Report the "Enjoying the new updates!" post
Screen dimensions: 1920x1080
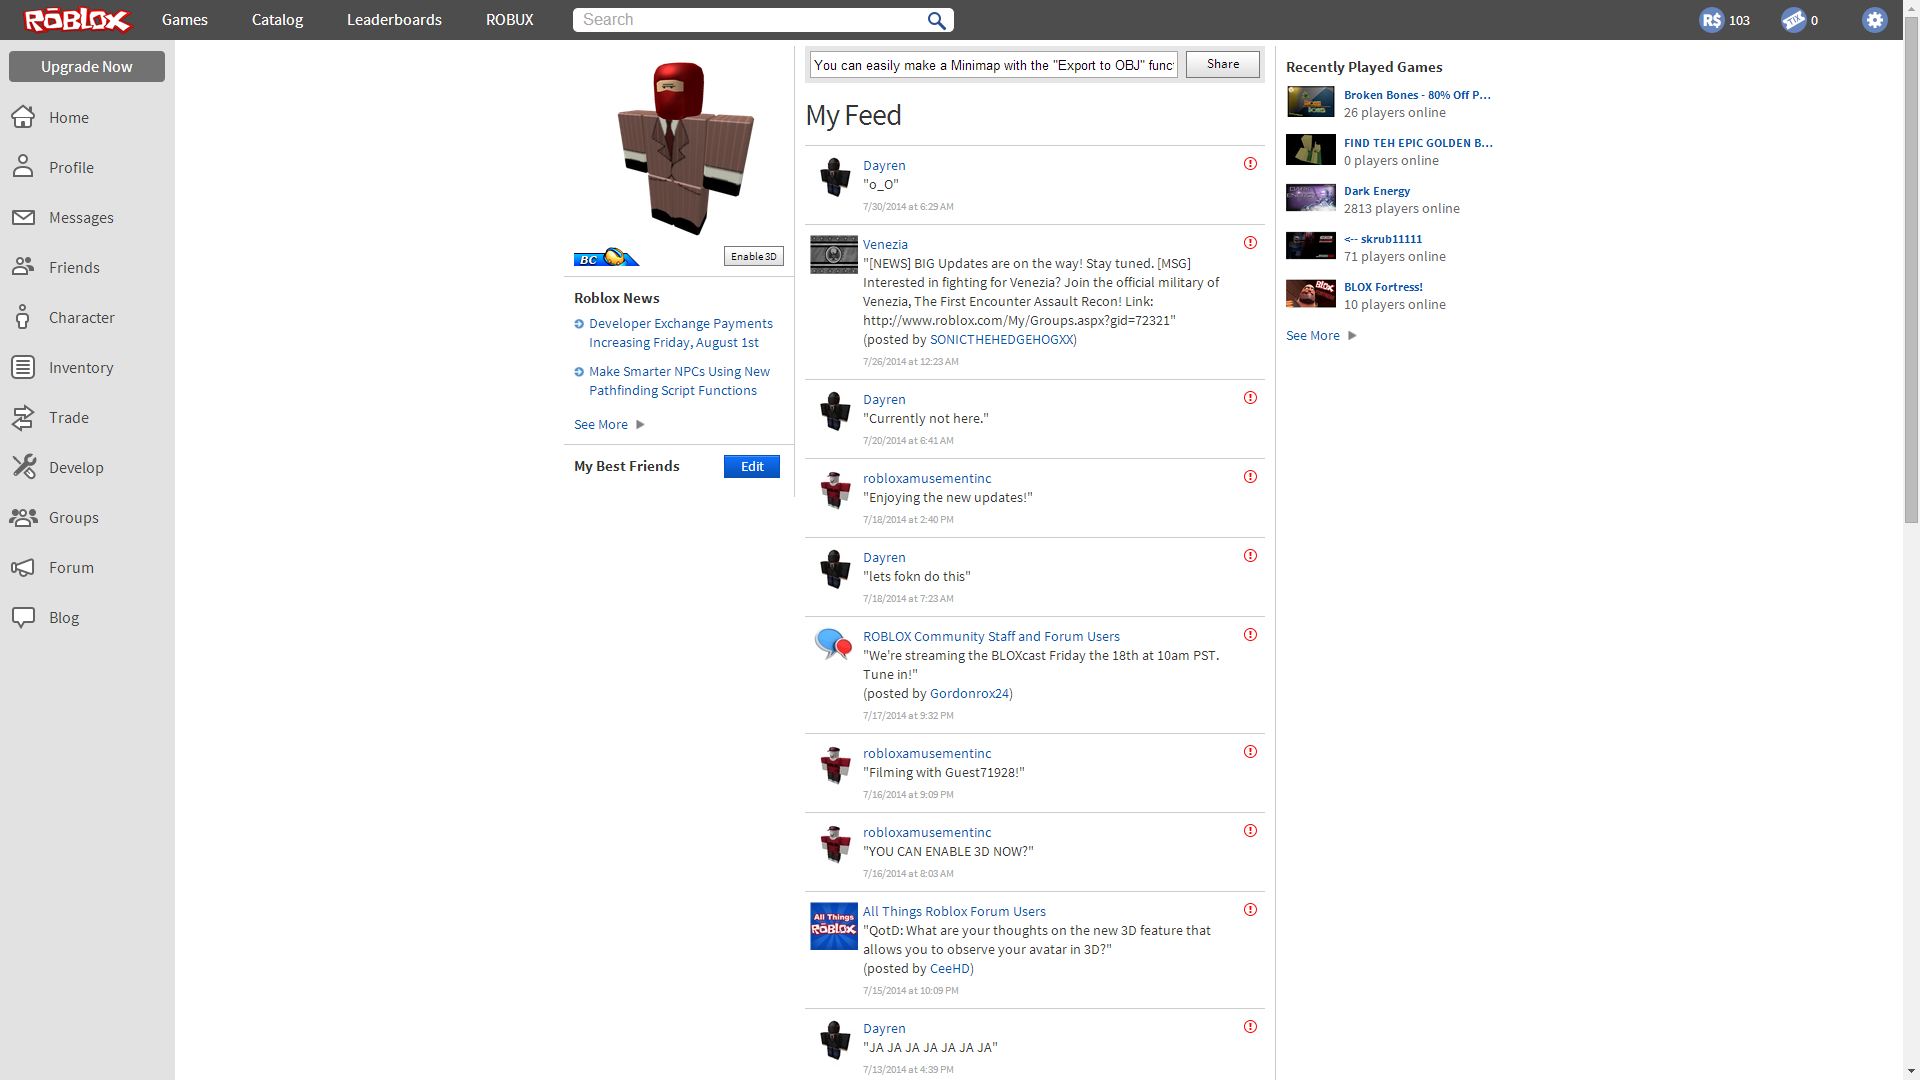[x=1250, y=477]
